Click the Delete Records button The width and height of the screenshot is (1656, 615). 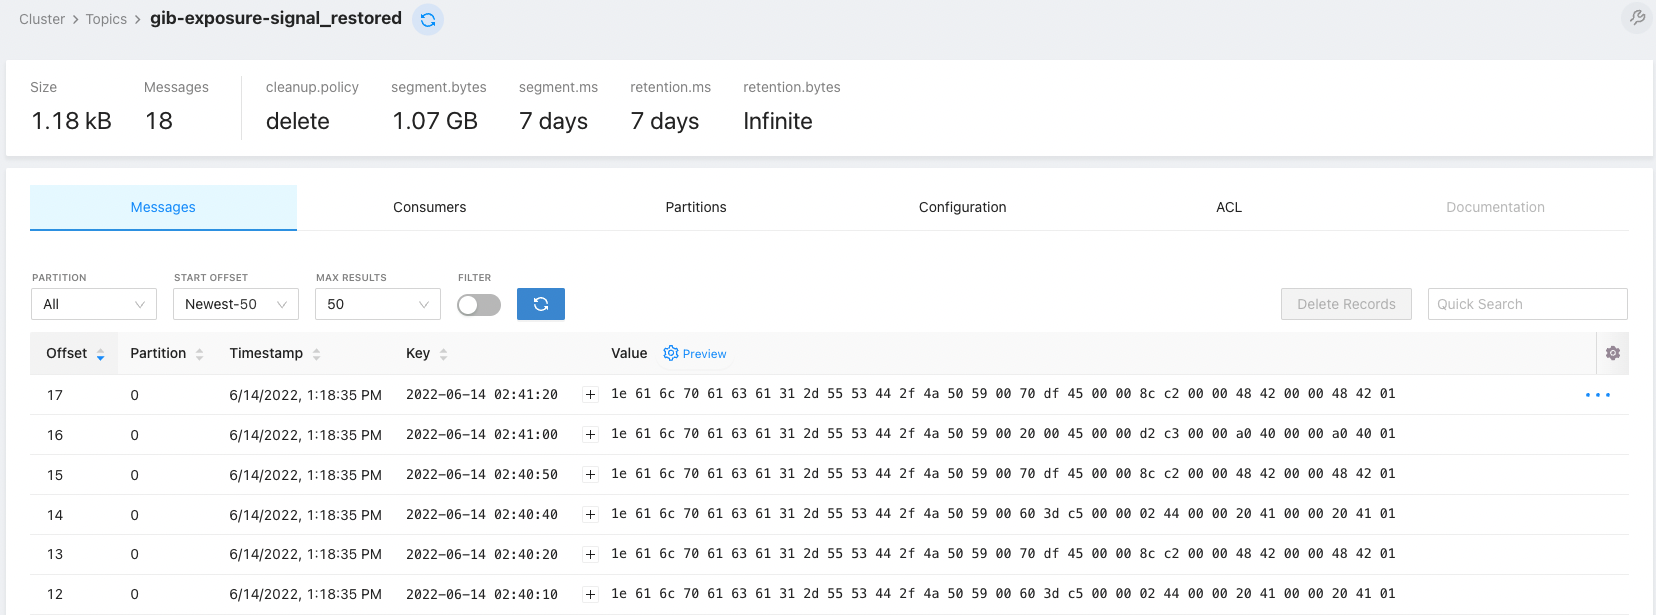(x=1346, y=304)
